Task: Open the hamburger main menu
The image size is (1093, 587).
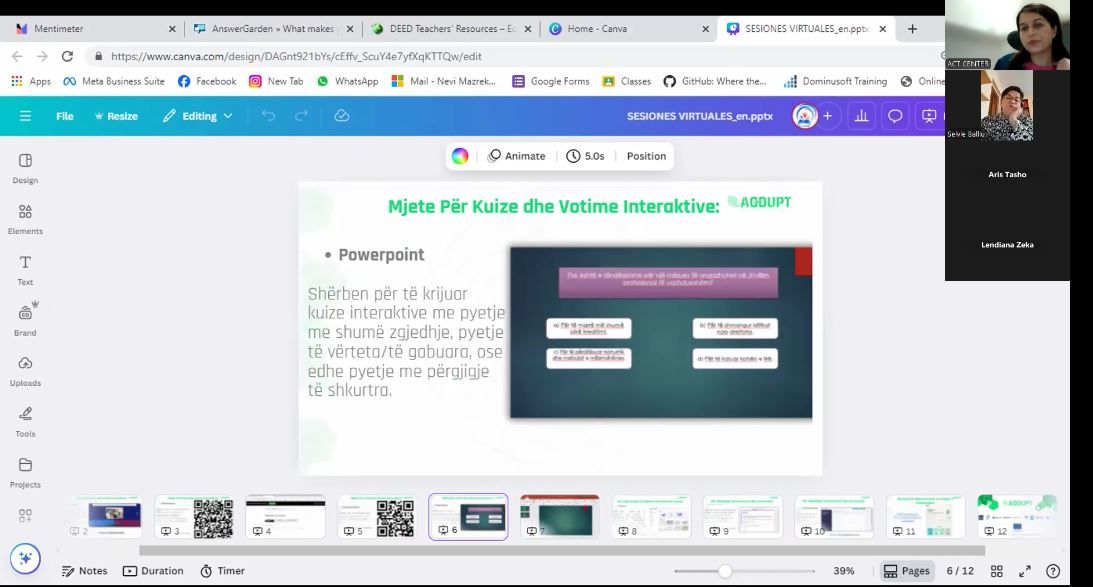Action: pos(25,116)
